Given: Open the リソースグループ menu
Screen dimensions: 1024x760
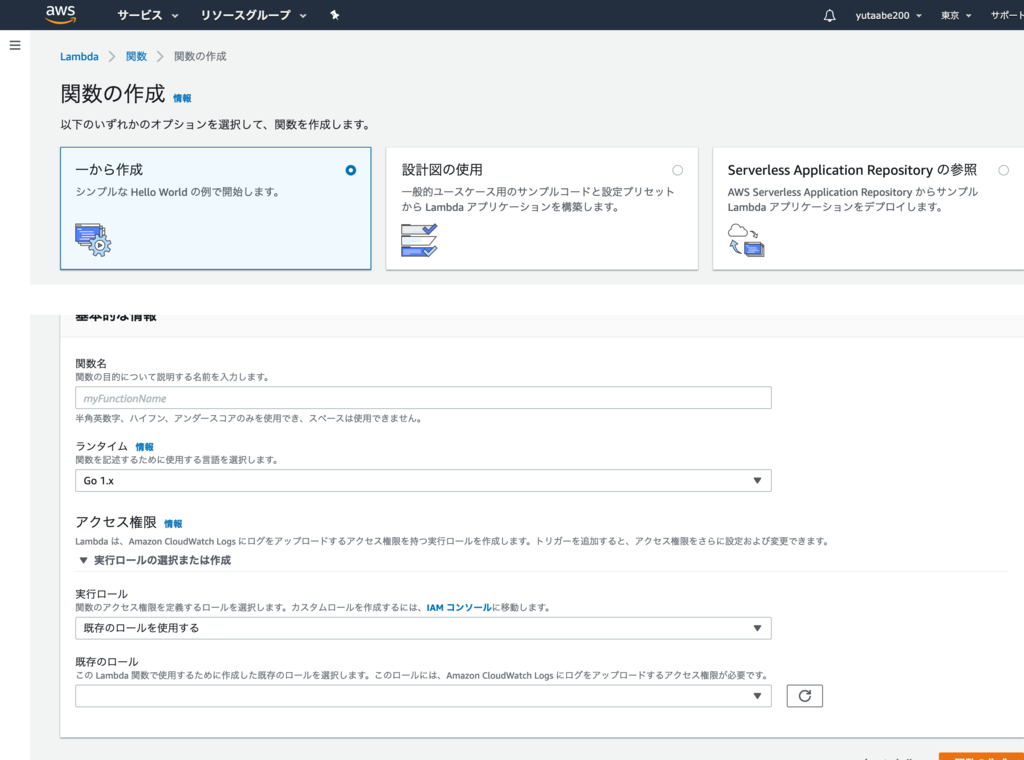Looking at the screenshot, I should tap(253, 15).
